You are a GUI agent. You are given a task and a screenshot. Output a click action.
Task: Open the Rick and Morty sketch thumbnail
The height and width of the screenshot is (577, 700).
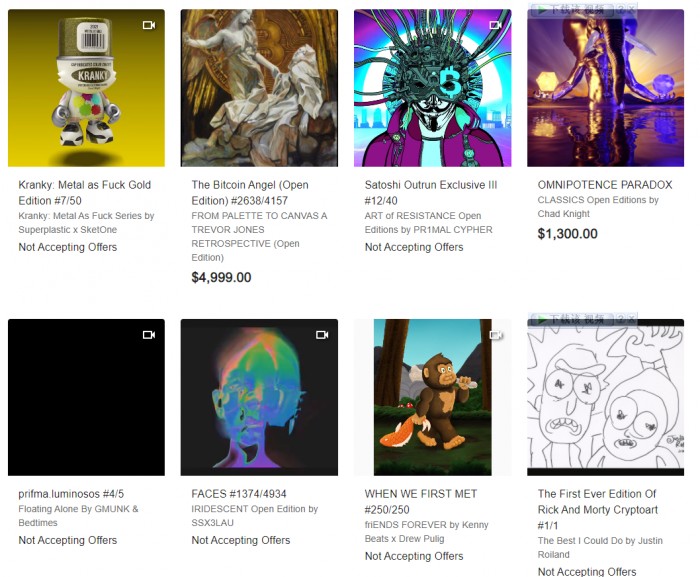(x=605, y=397)
